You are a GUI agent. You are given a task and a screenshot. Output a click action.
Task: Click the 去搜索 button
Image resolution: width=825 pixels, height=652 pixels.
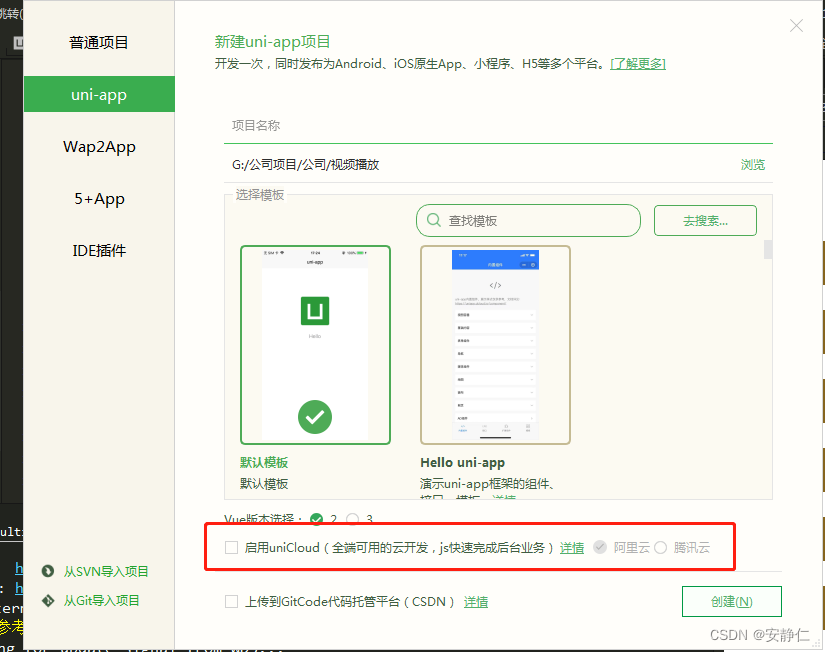tap(705, 220)
